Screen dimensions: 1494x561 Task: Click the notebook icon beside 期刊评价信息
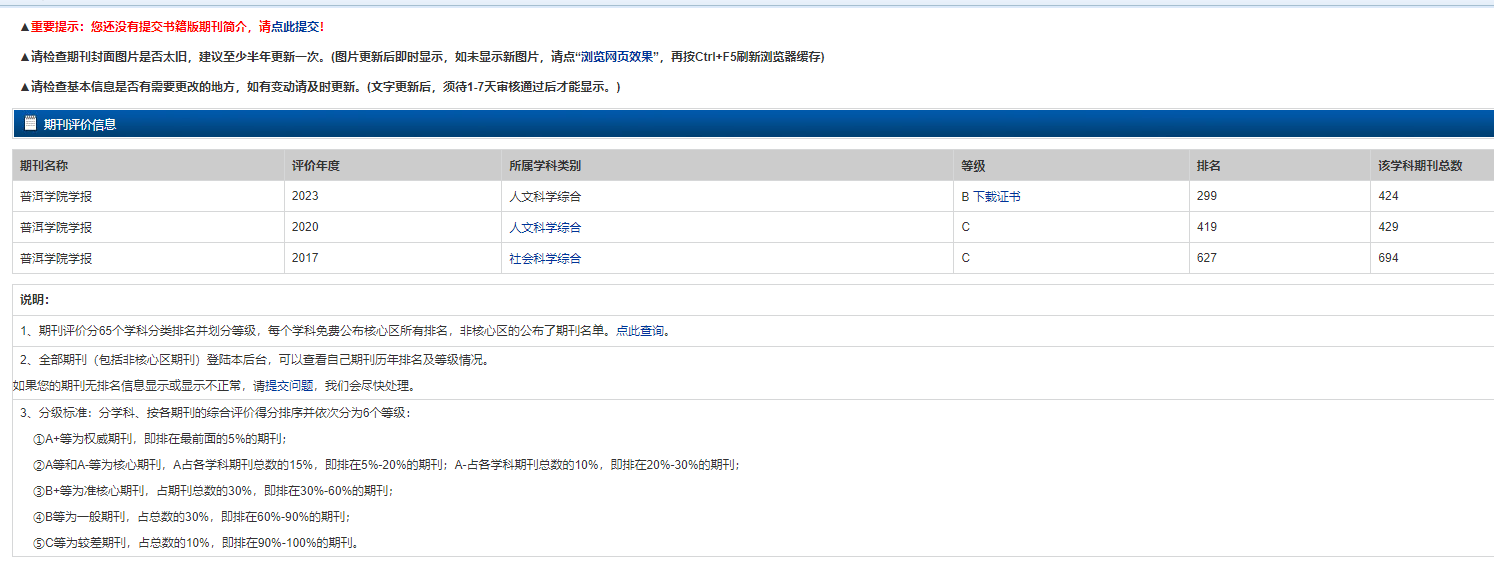(x=30, y=123)
